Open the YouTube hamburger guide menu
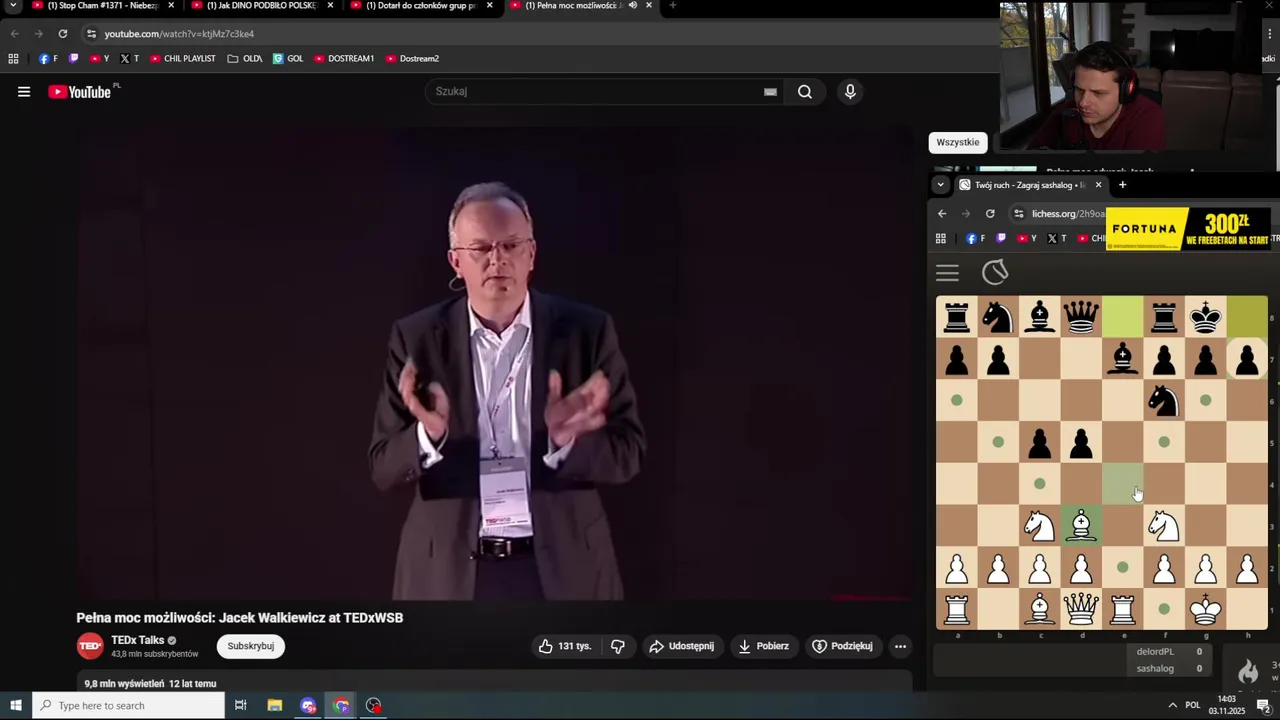 pyautogui.click(x=24, y=92)
